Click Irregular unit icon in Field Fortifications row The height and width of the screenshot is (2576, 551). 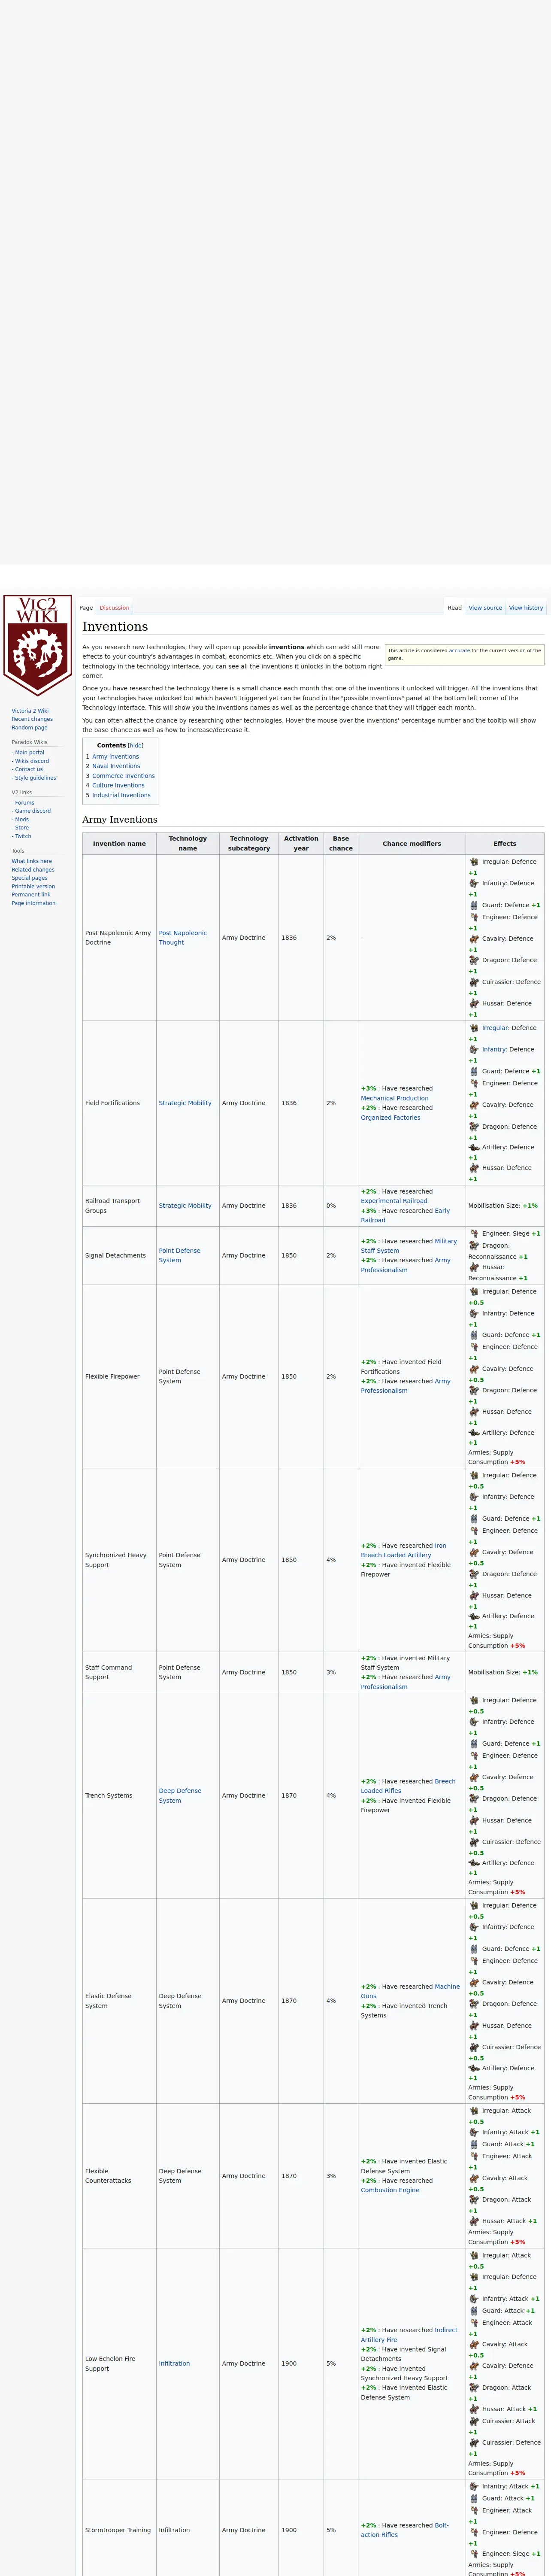click(474, 1028)
